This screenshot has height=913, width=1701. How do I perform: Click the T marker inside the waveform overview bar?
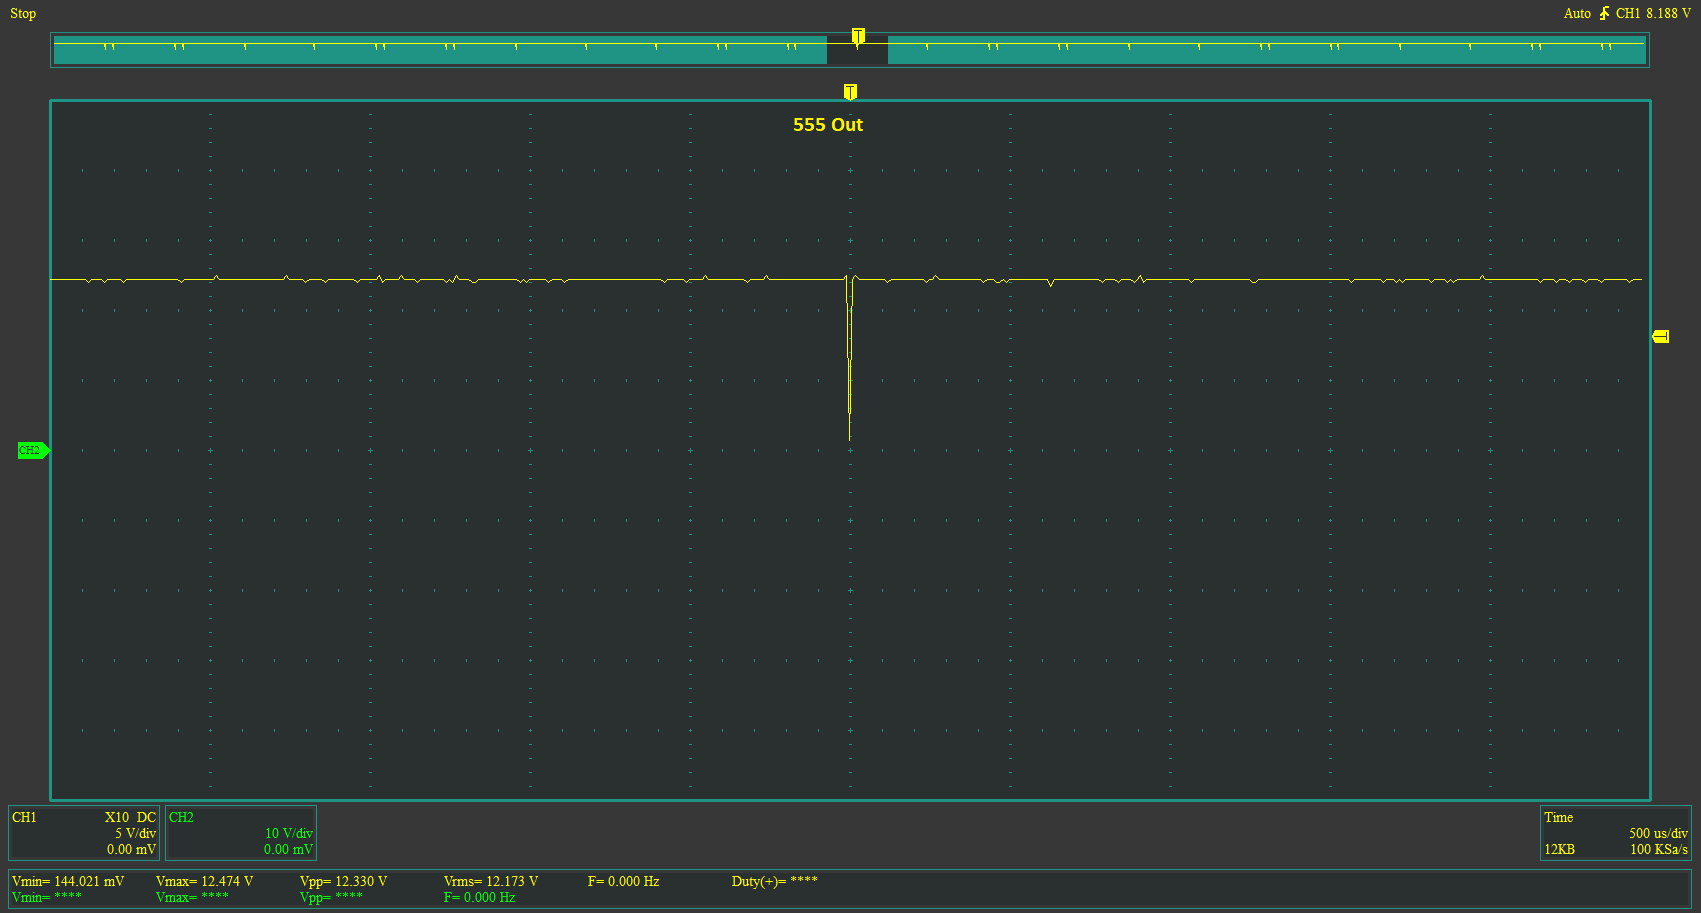coord(857,33)
